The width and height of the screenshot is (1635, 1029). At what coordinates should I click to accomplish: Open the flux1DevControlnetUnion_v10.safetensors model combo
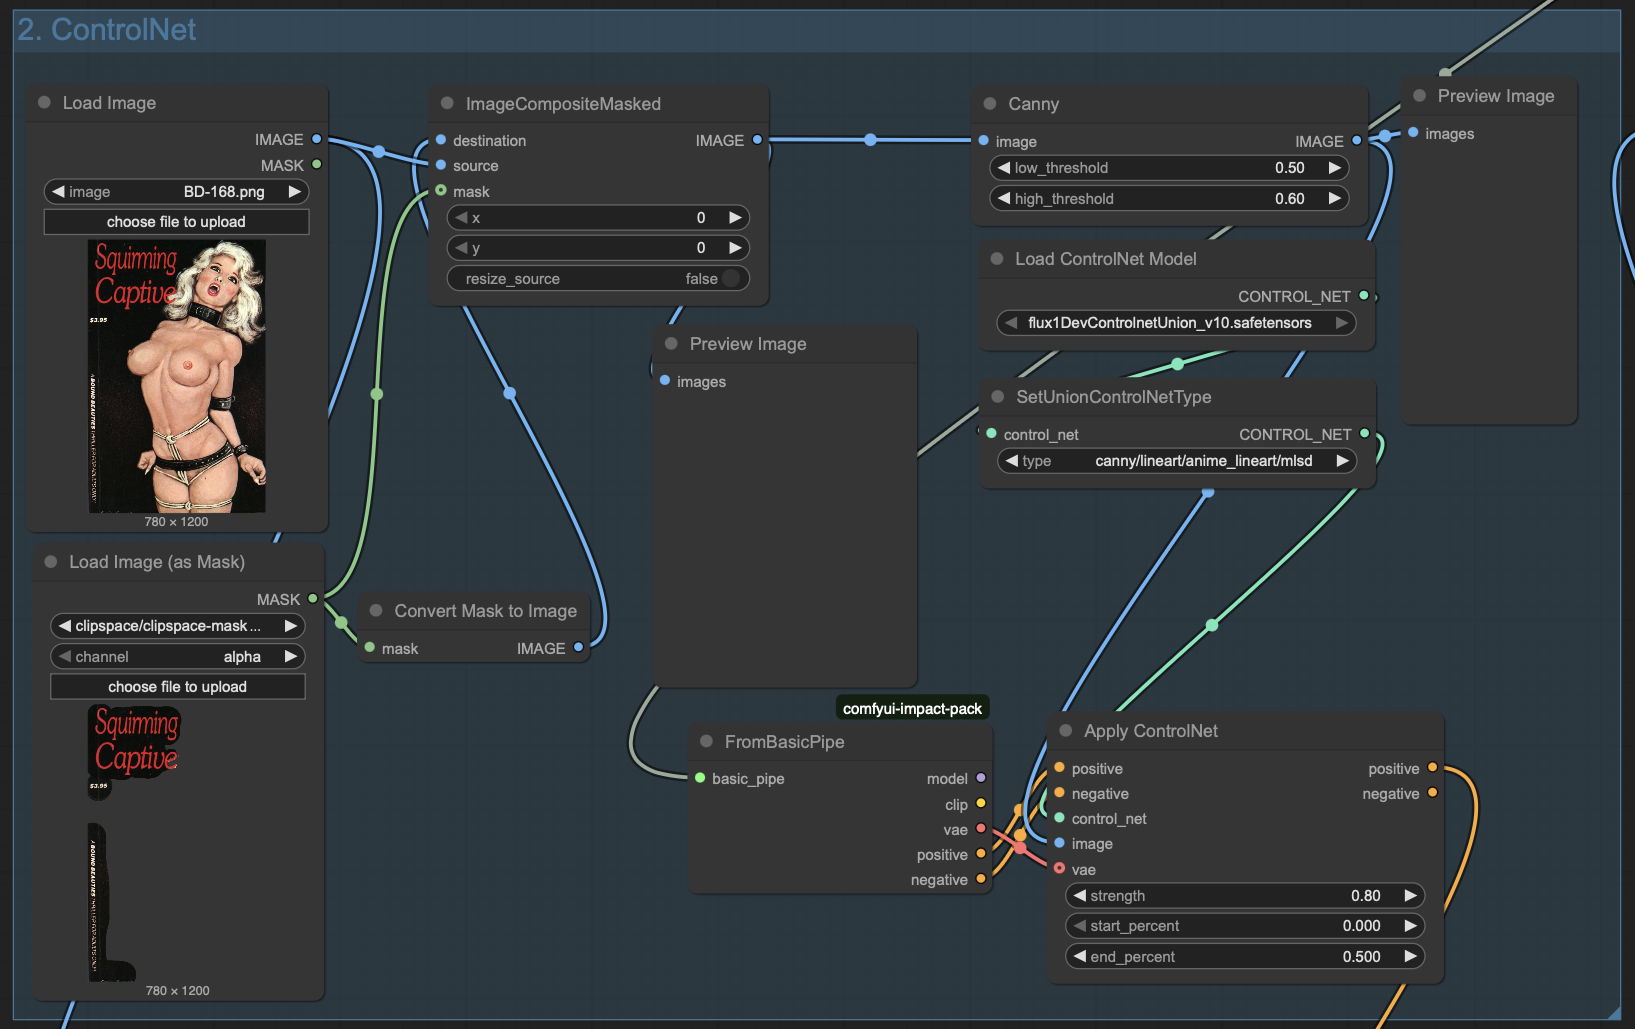1176,322
